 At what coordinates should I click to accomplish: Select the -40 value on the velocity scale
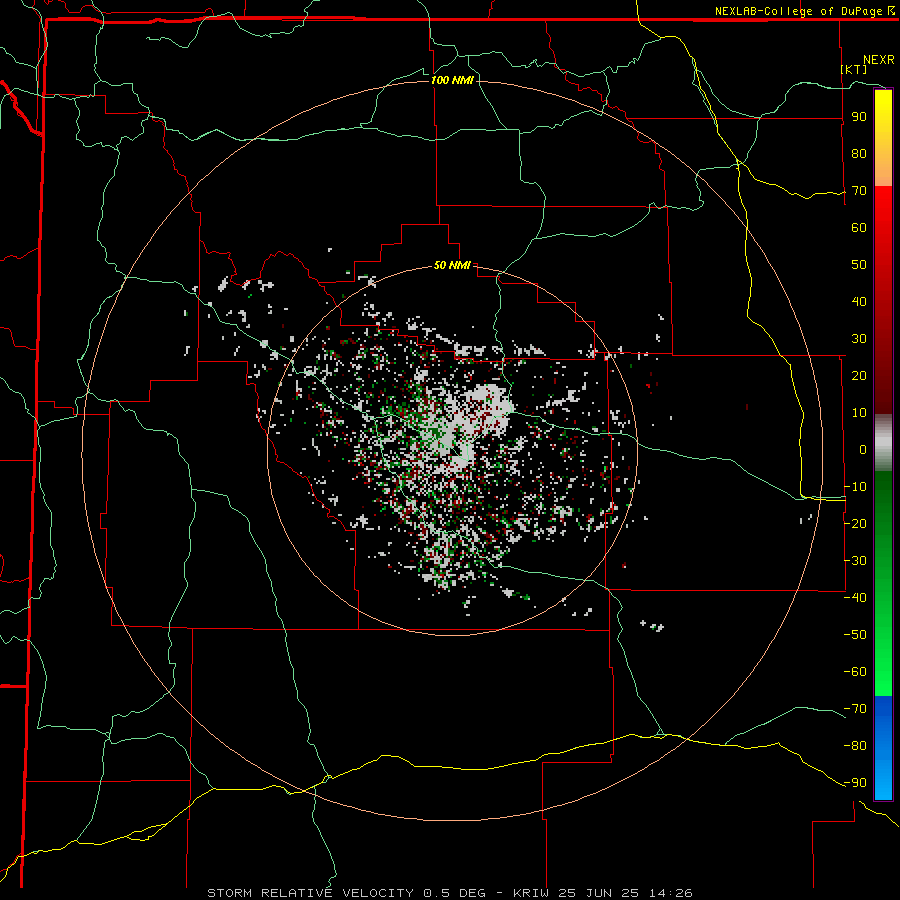pyautogui.click(x=855, y=598)
